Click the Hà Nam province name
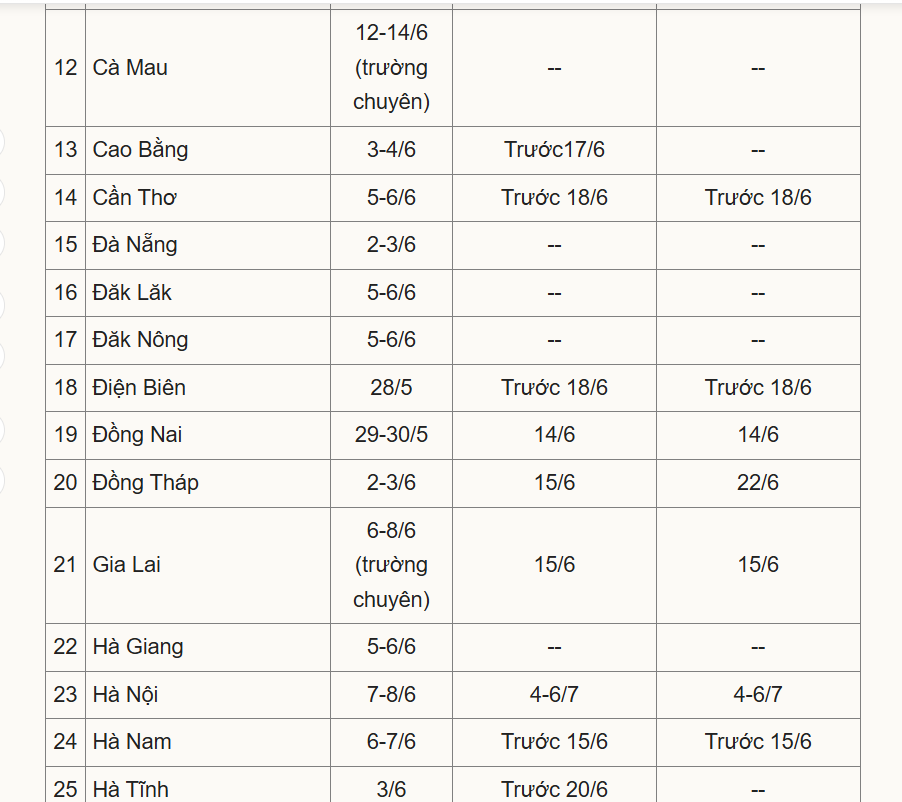902x802 pixels. coord(131,742)
